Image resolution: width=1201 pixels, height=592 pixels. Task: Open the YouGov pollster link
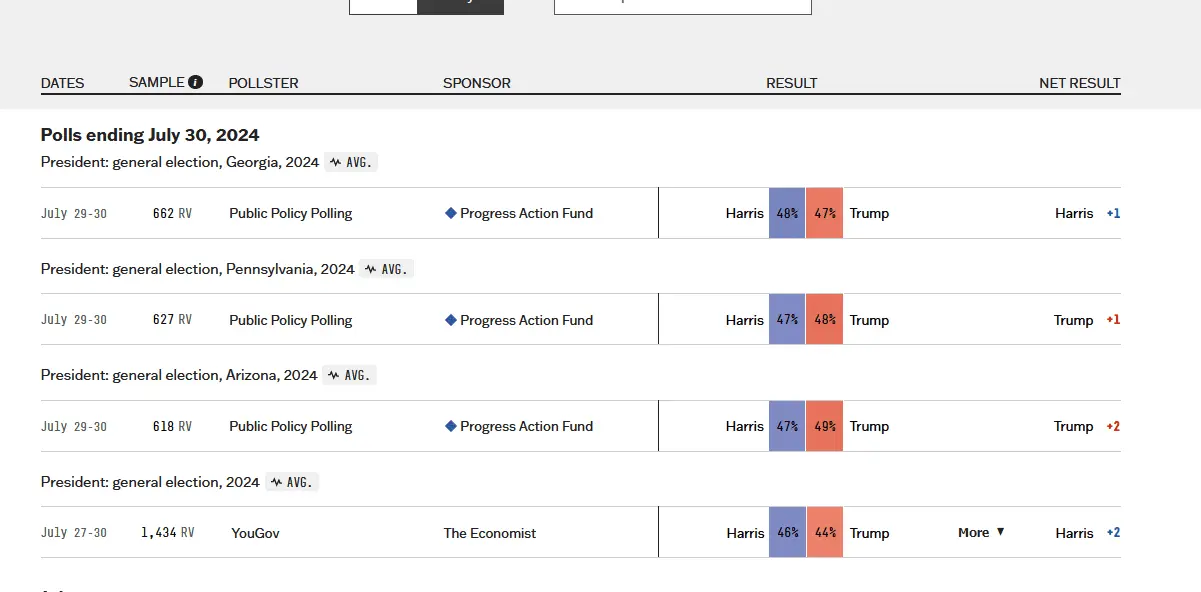point(255,533)
